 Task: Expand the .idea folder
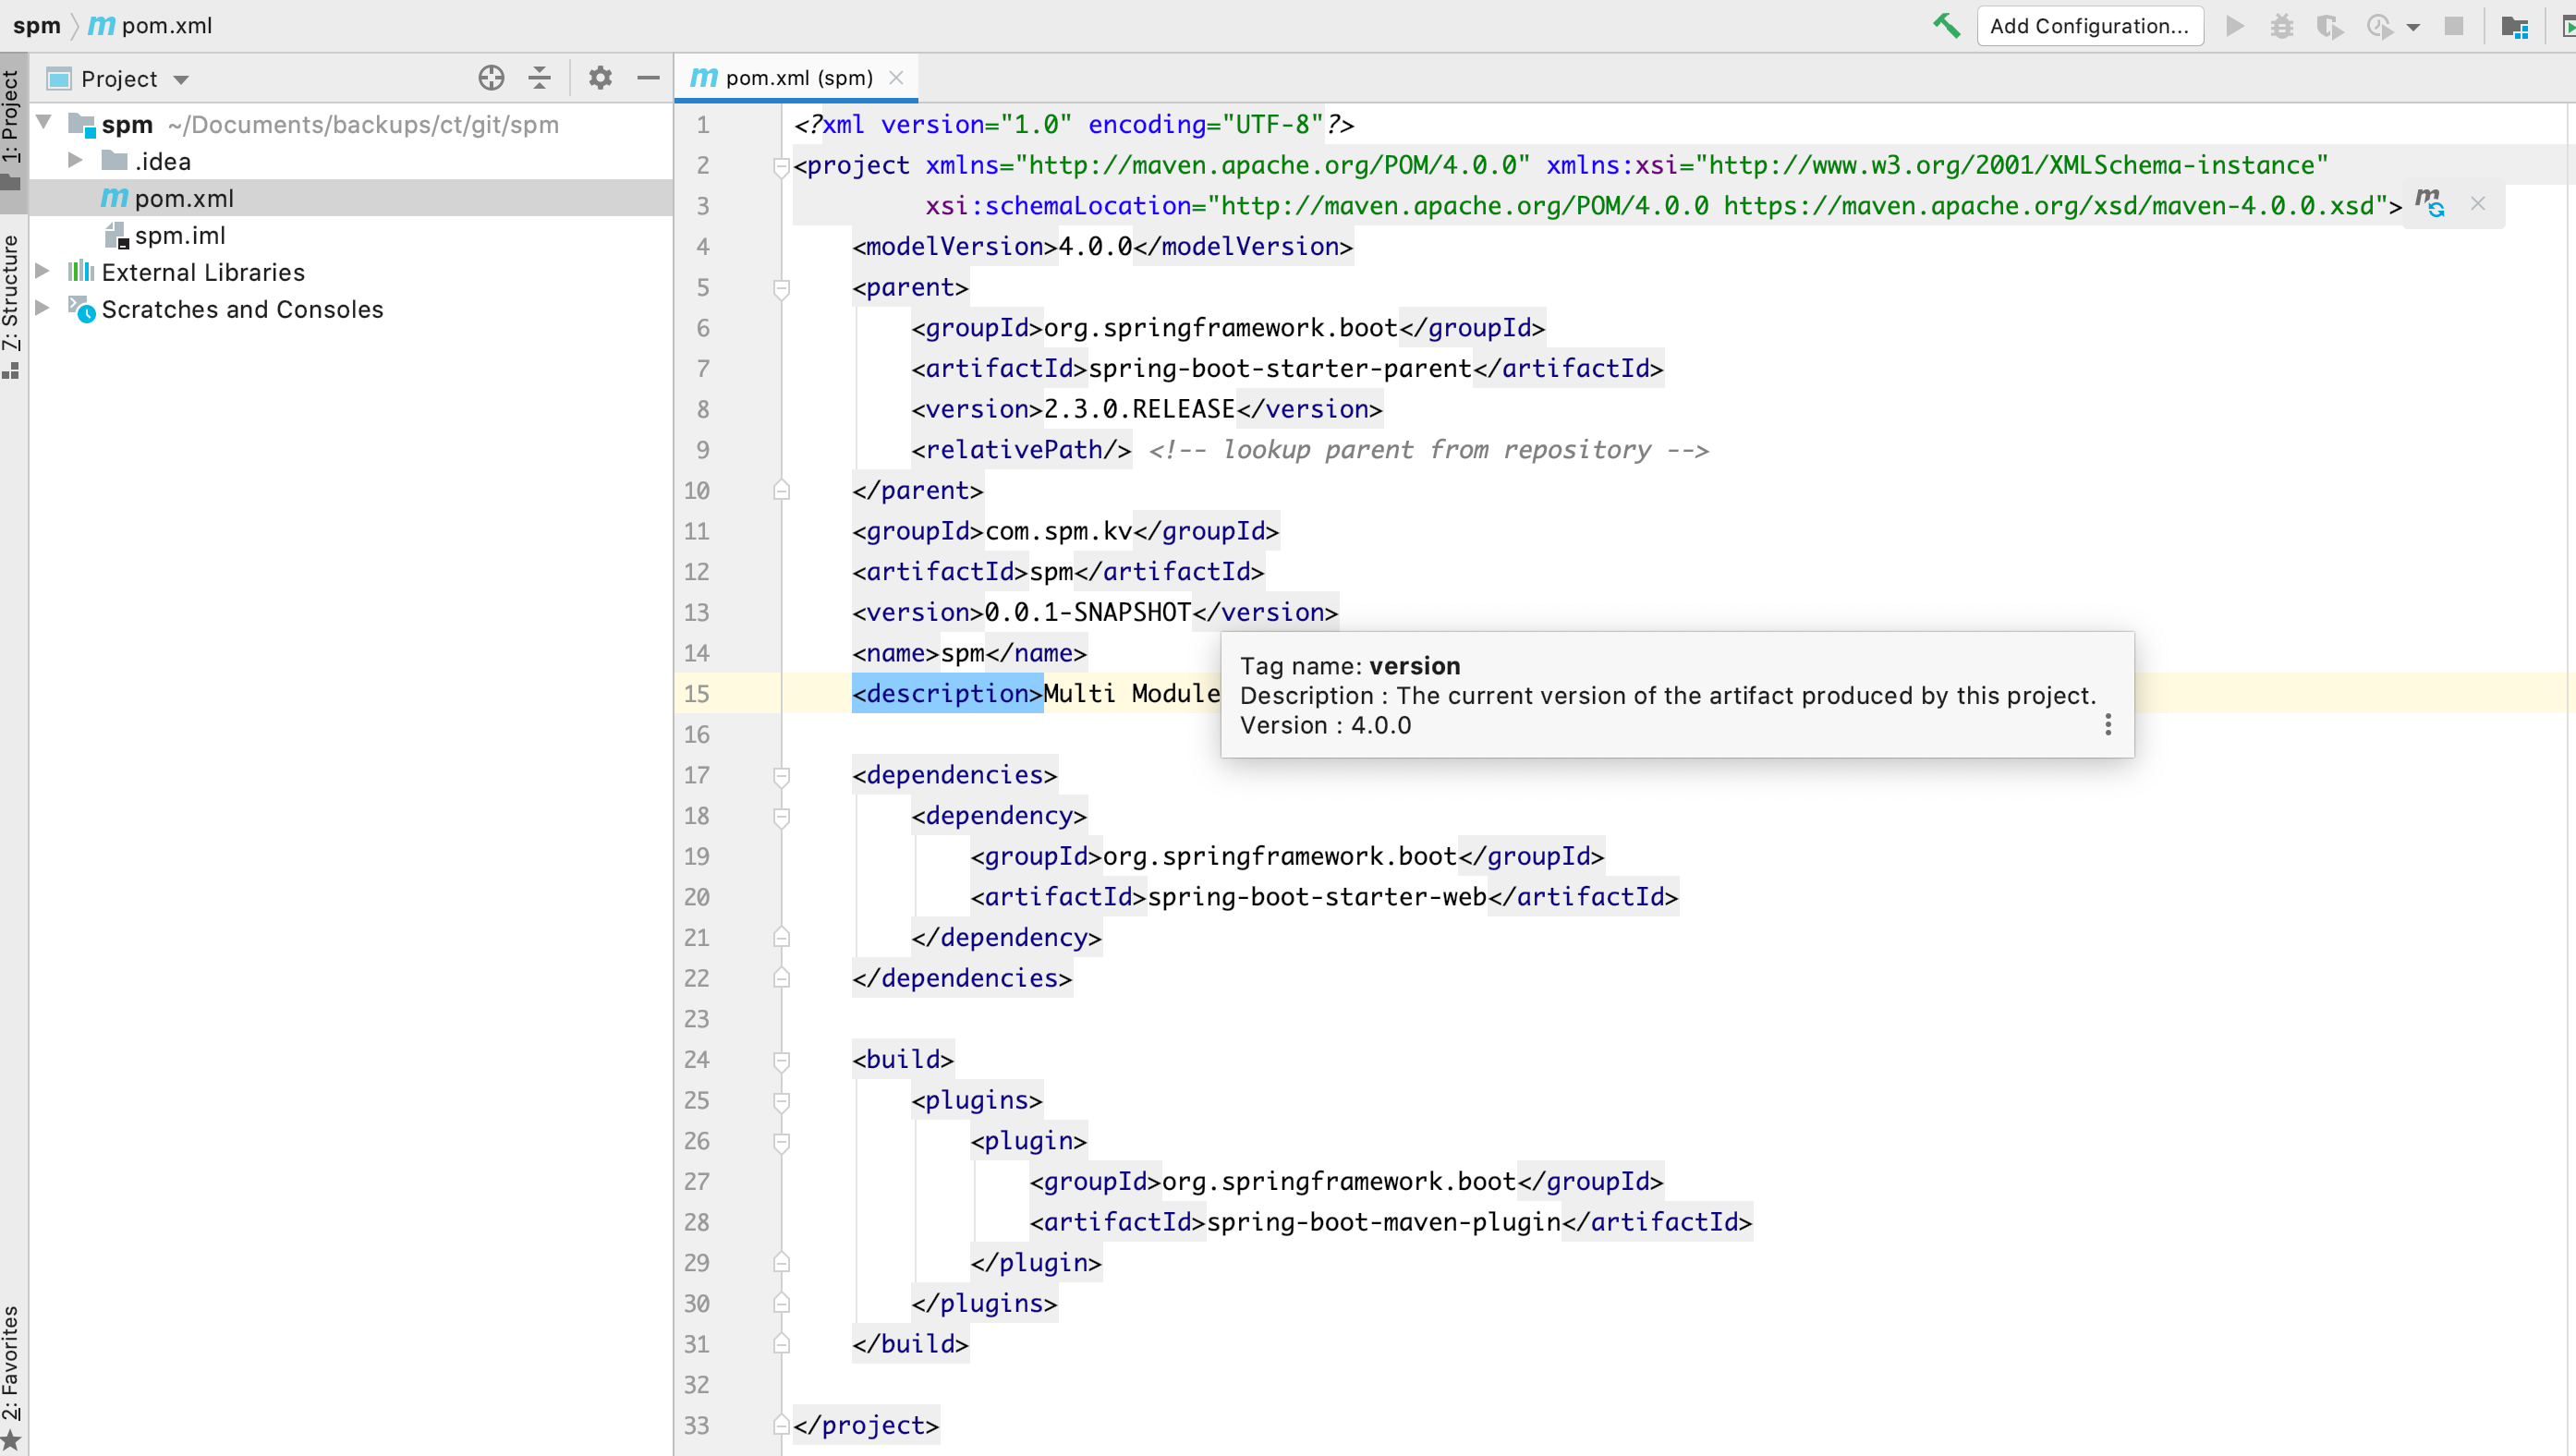click(x=75, y=161)
